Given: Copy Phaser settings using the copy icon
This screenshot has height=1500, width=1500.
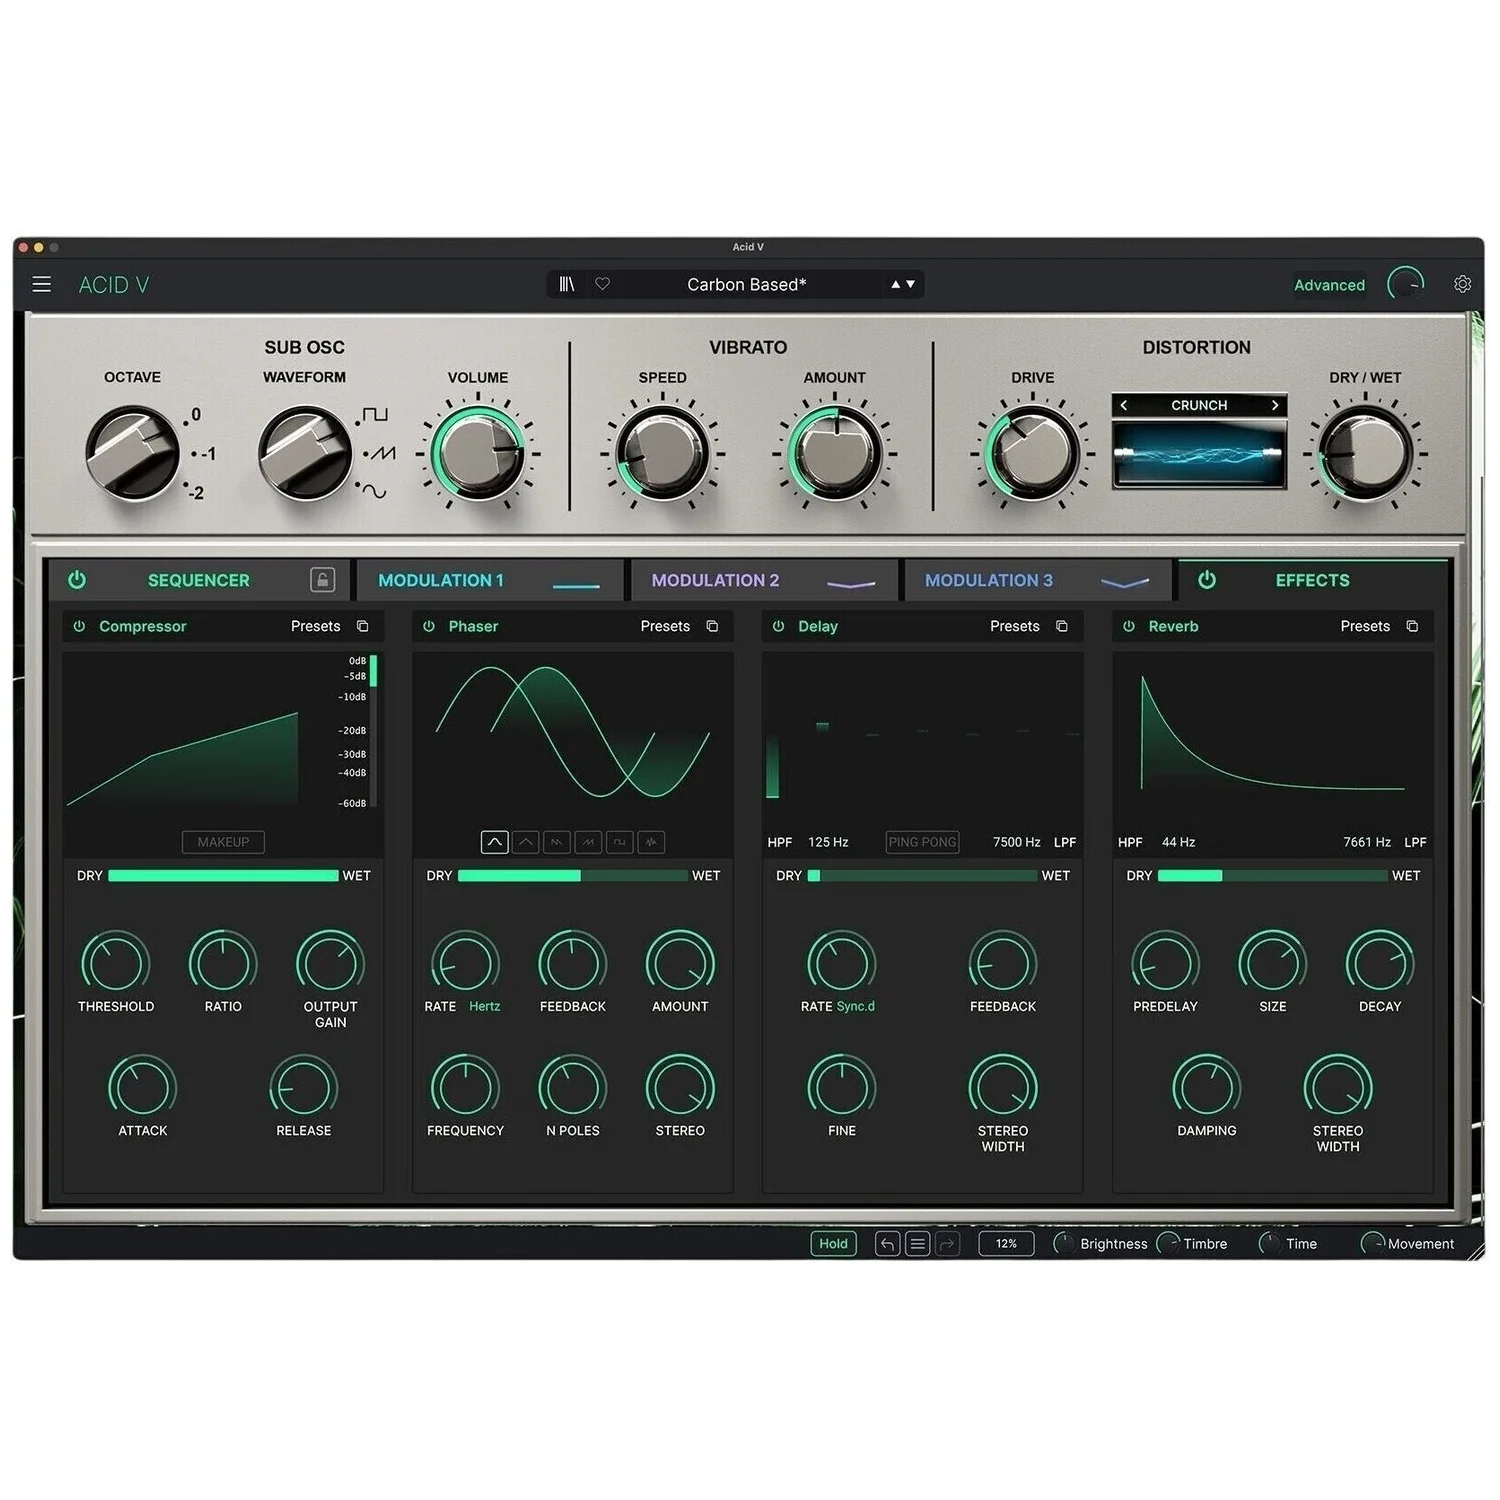Looking at the screenshot, I should [712, 627].
